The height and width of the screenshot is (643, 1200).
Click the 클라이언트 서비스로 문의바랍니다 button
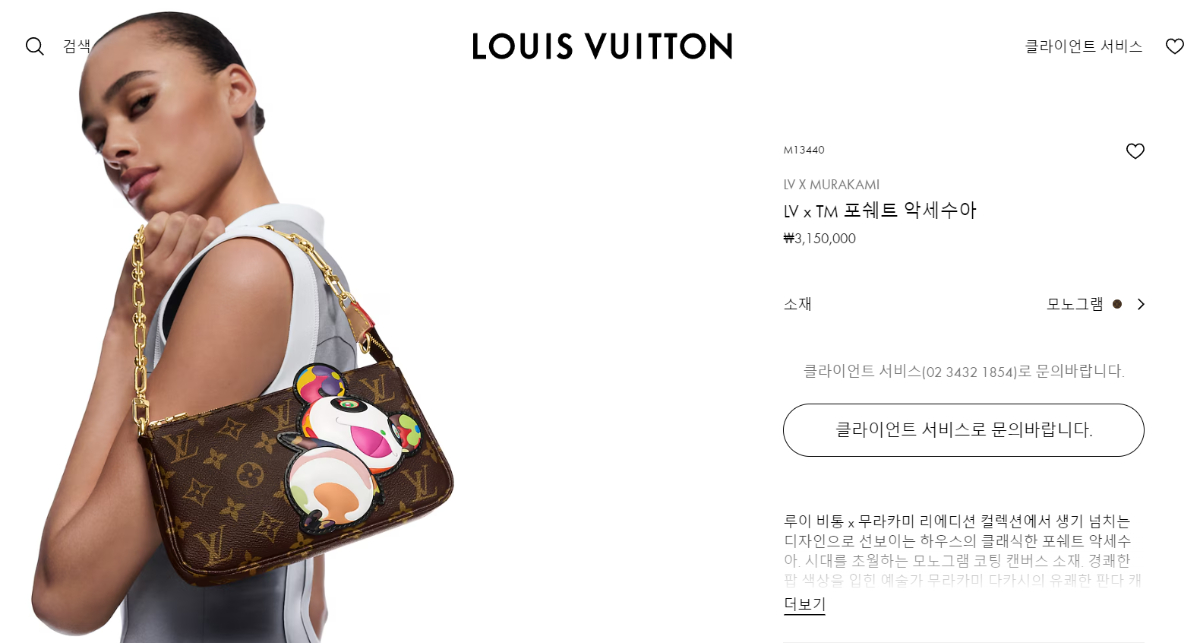(x=964, y=430)
